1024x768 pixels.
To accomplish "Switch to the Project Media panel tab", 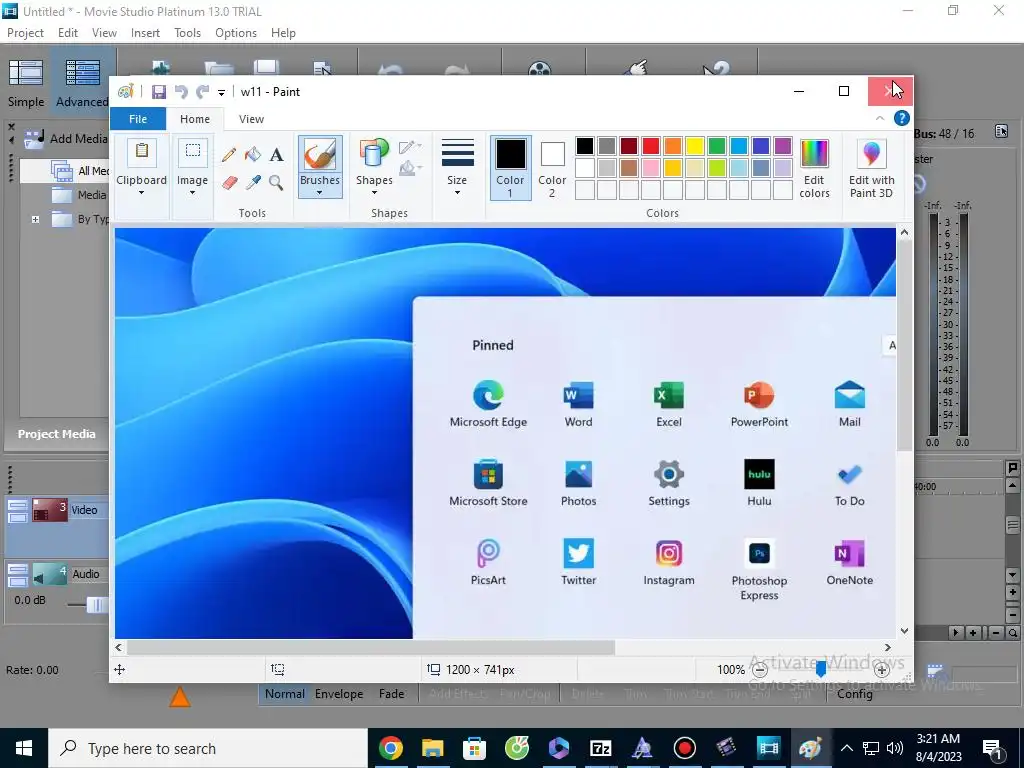I will 56,434.
